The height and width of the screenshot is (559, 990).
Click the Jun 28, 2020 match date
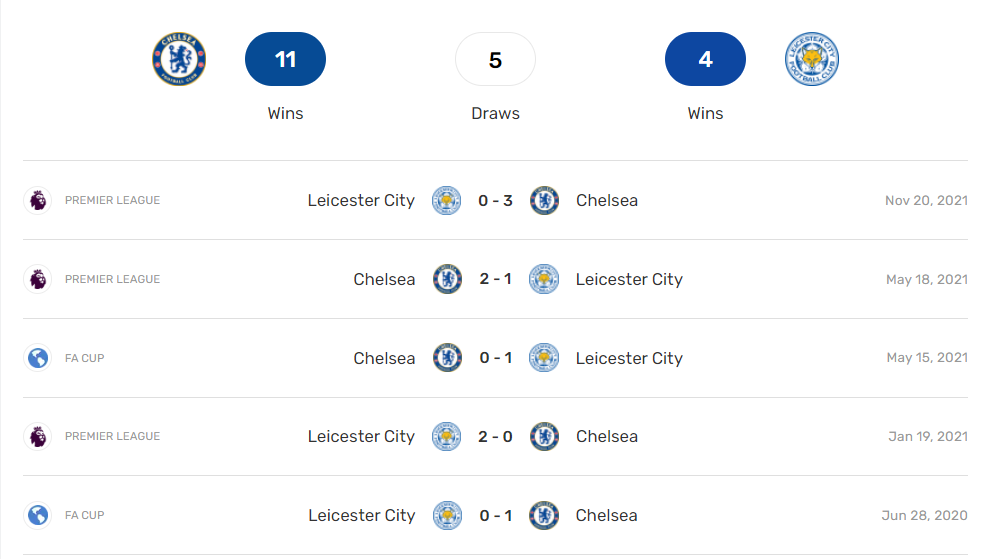(x=924, y=515)
